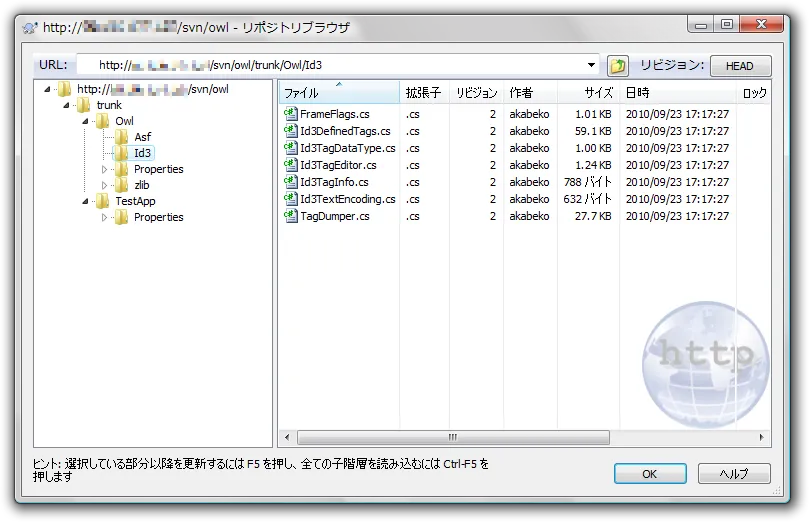Sort by the サイズ column header

597,93
